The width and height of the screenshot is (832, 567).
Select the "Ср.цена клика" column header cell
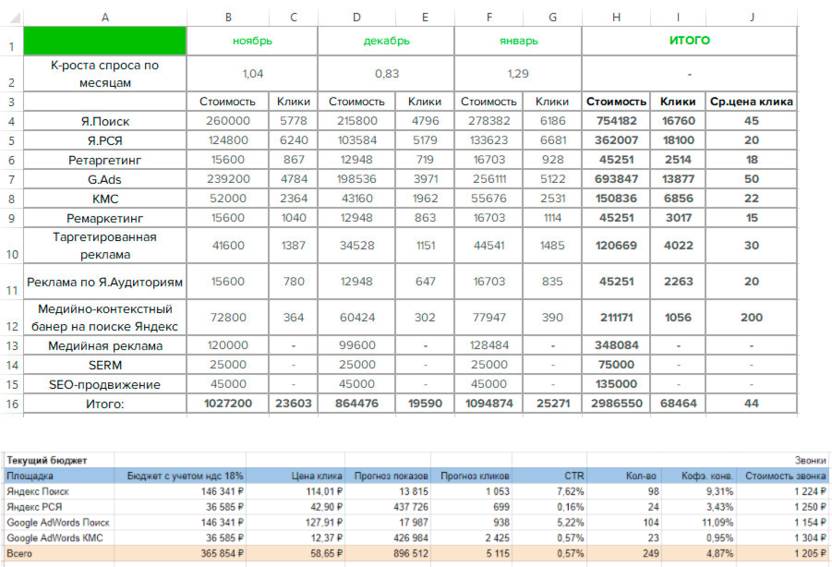(751, 102)
